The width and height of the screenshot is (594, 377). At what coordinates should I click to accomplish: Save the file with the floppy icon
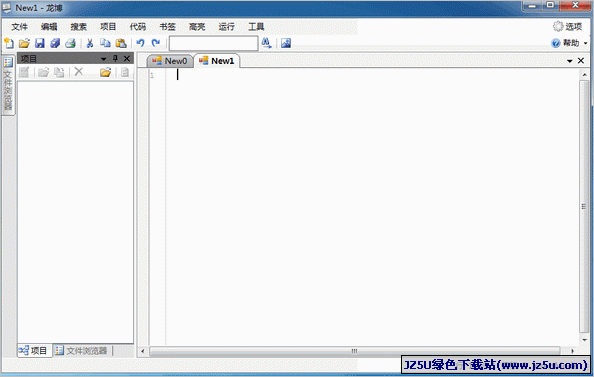pos(40,43)
